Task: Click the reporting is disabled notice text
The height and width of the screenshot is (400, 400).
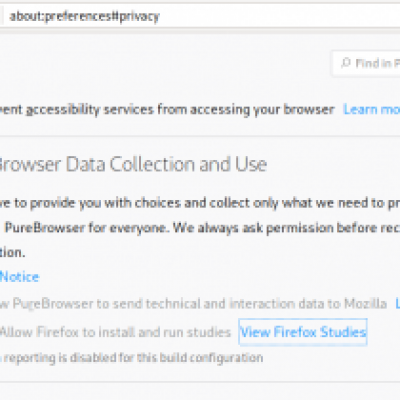Action: (x=132, y=358)
